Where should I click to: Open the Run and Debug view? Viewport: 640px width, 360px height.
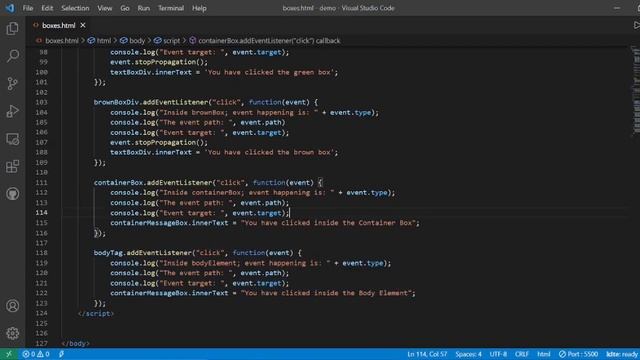tap(13, 111)
